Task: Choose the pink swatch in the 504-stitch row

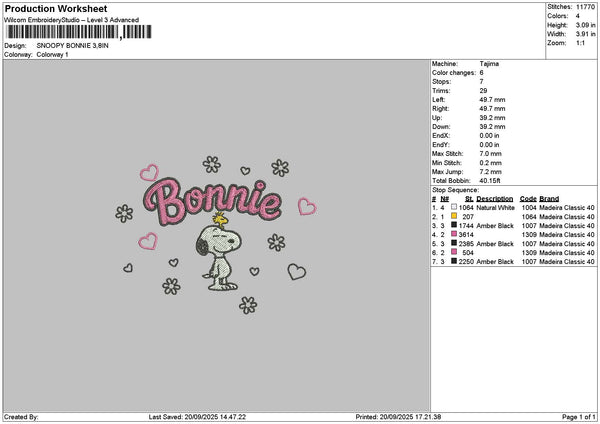Action: point(454,252)
